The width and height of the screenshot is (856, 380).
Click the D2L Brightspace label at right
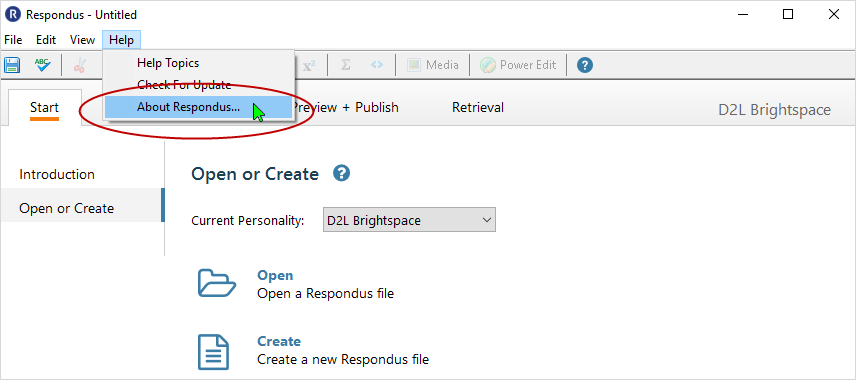point(774,110)
